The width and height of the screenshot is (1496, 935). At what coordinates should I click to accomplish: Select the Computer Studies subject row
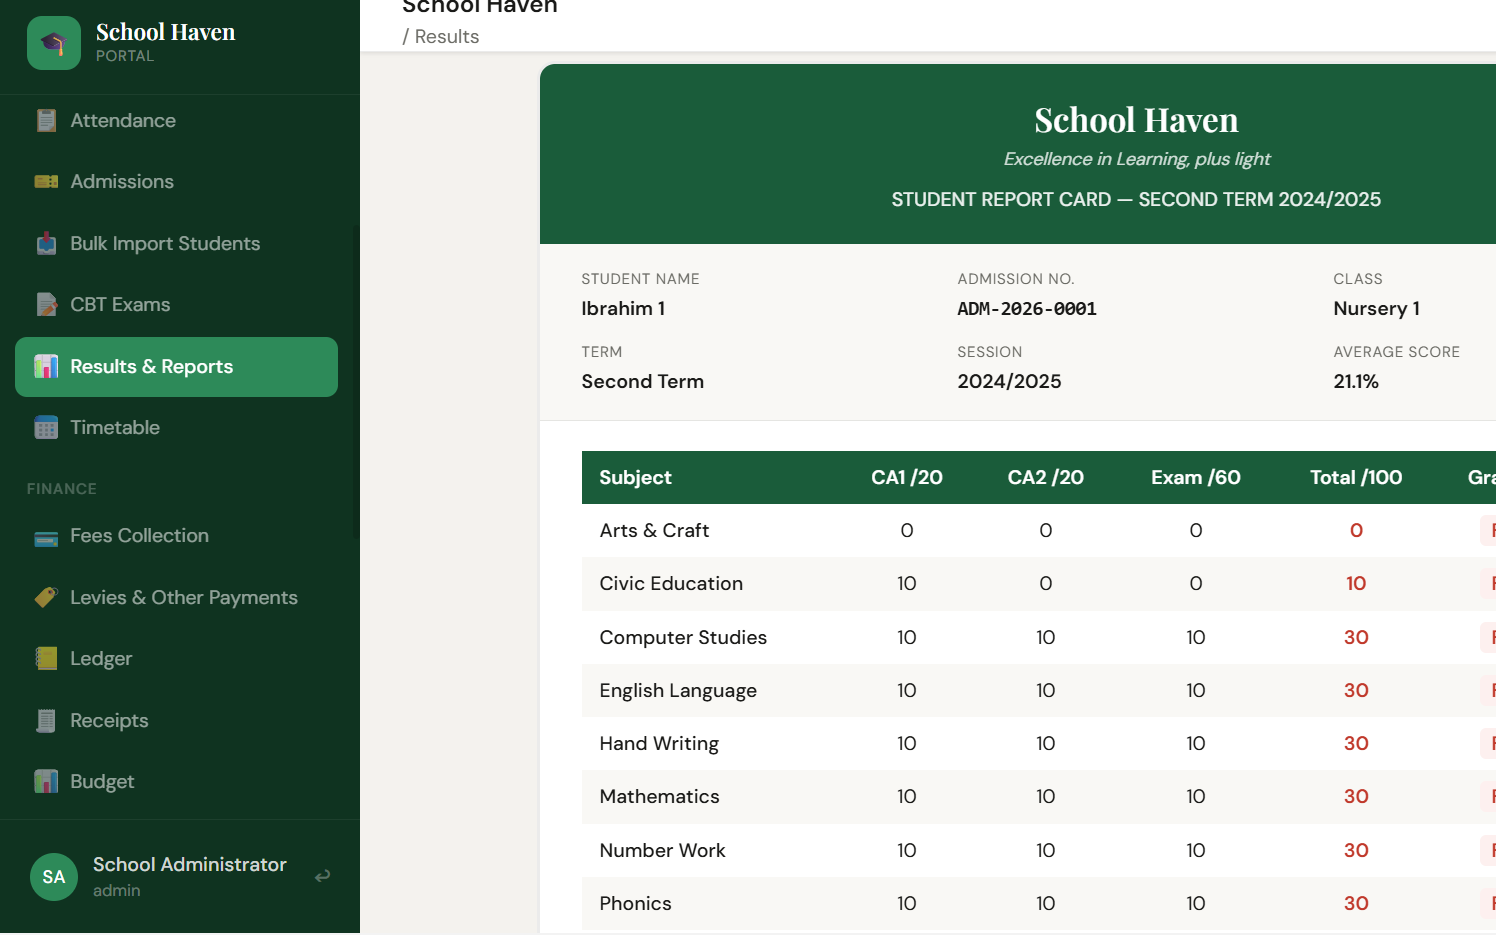1039,638
